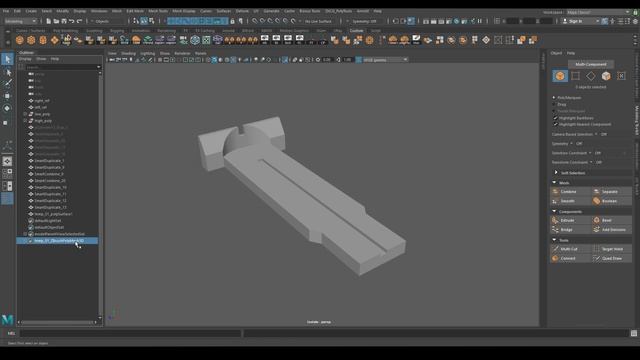Select the Drag radio option
Screen dimensions: 640x360
(x=554, y=104)
